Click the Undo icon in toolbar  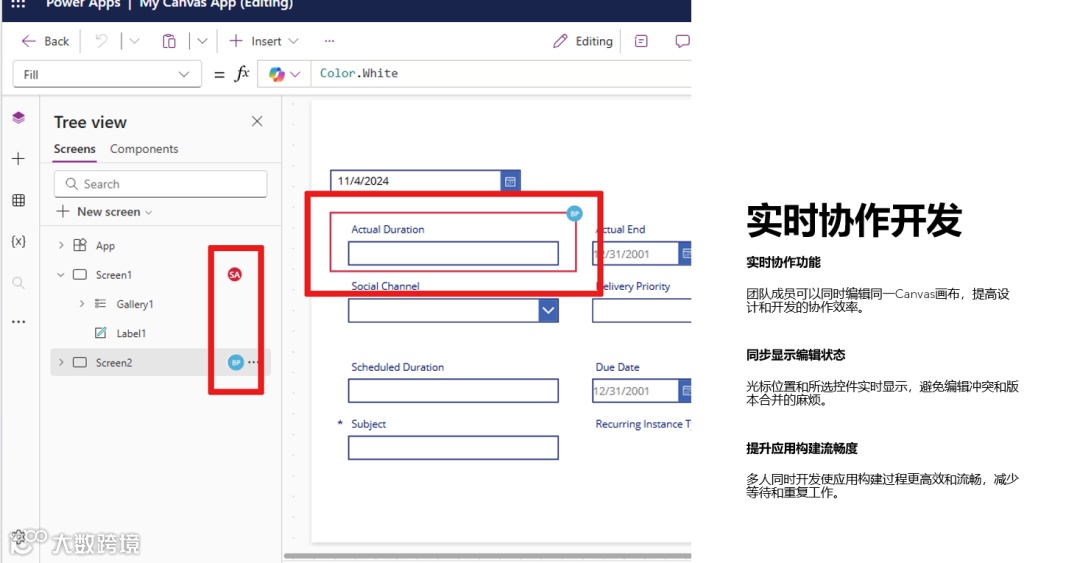(x=101, y=41)
